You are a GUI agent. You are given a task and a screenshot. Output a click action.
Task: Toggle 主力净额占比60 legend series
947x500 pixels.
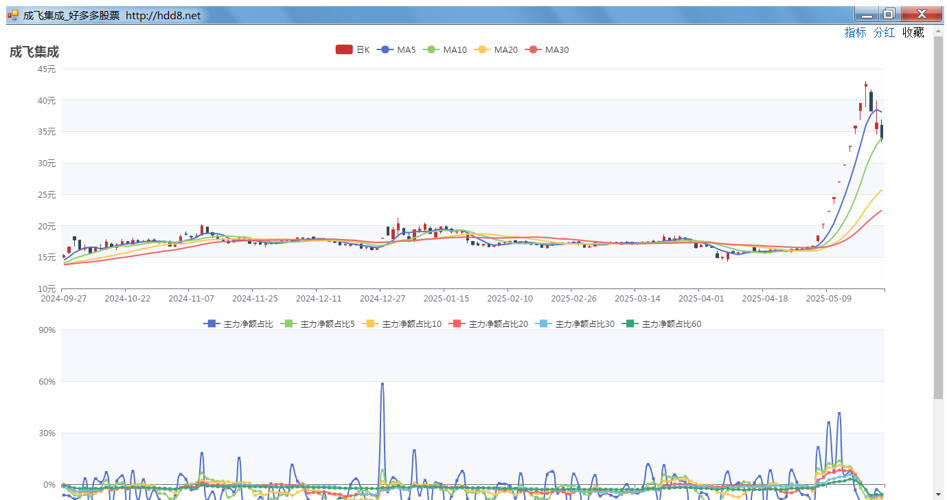click(x=661, y=324)
